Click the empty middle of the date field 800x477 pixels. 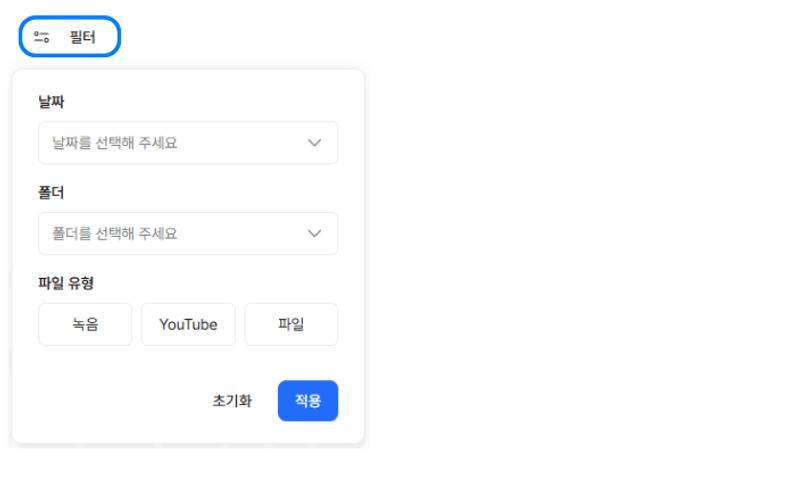[x=242, y=143]
